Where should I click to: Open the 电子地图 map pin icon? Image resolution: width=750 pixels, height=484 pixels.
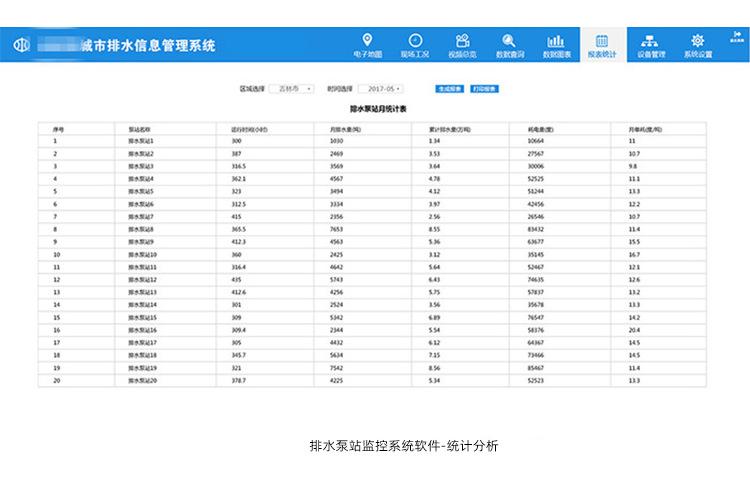pos(367,40)
